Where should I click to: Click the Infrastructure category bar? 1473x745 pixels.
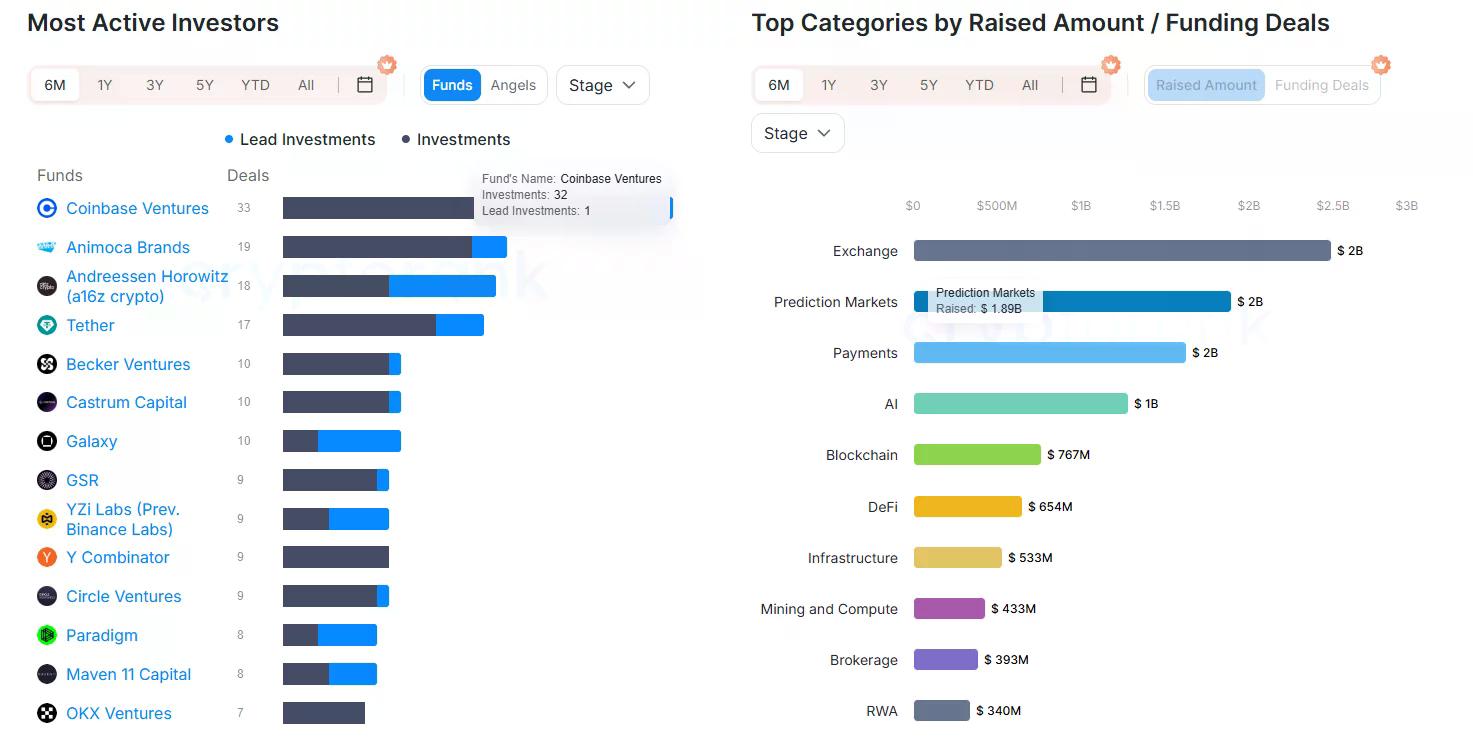[958, 557]
